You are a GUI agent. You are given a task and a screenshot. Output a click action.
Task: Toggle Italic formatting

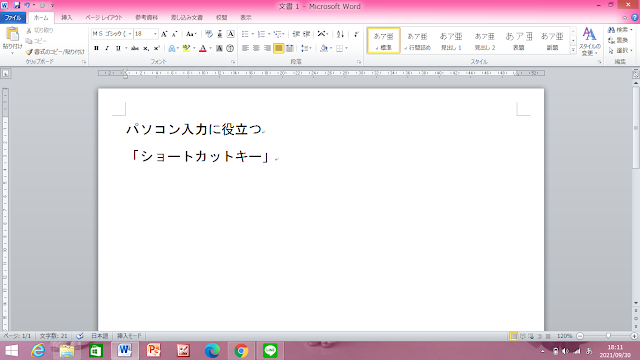[x=107, y=48]
